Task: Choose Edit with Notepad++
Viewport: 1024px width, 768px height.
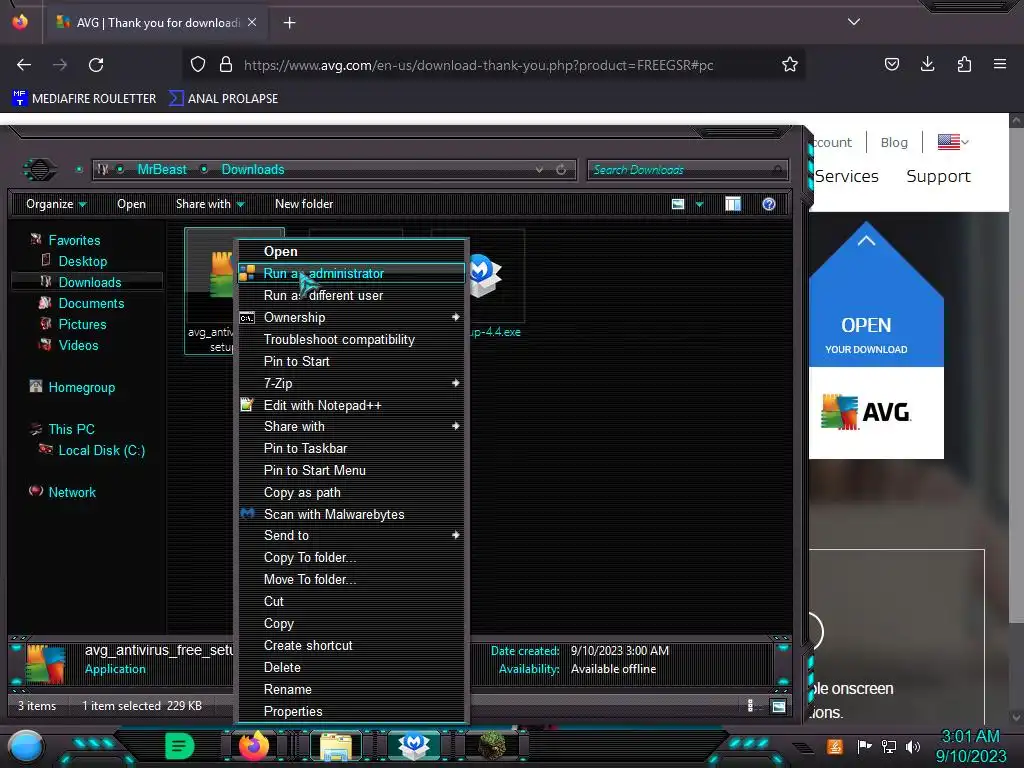Action: coord(351,406)
